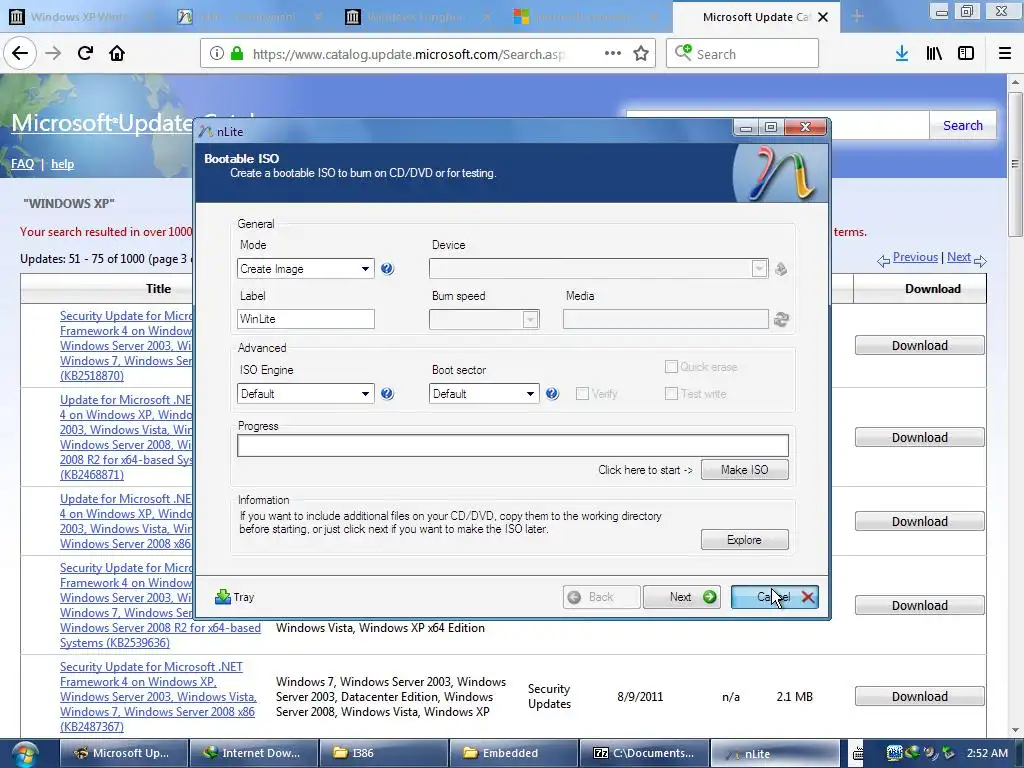Open the FAQ link

(22, 164)
